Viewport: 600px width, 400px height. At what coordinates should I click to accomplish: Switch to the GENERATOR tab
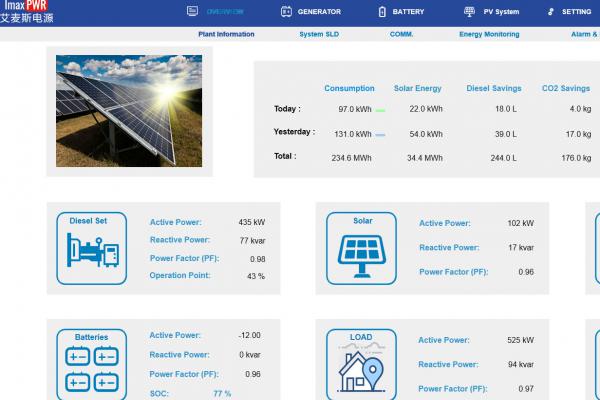click(x=319, y=12)
